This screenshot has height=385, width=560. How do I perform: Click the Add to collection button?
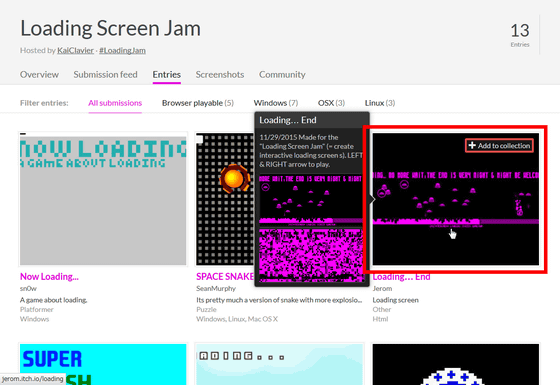click(x=499, y=146)
